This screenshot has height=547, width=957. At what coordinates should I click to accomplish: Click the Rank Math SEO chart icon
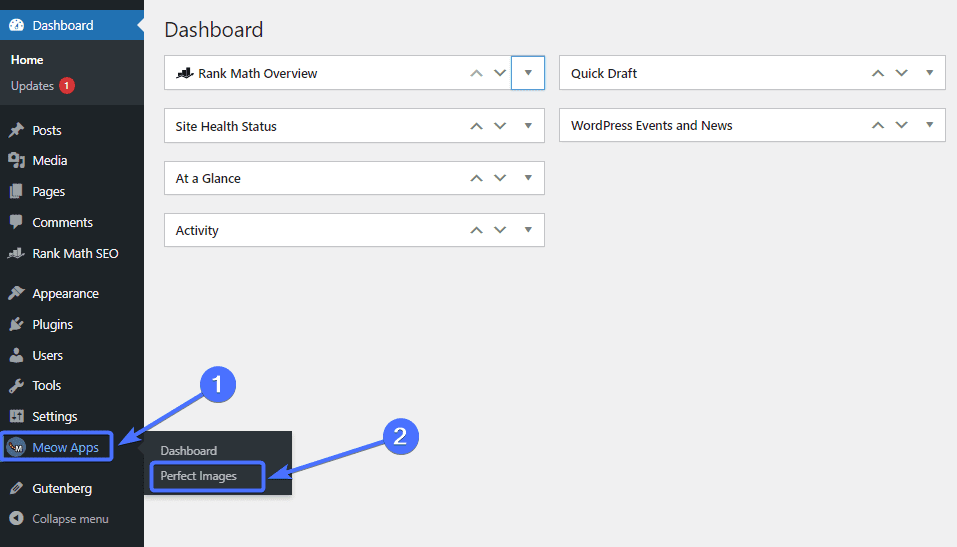16,253
